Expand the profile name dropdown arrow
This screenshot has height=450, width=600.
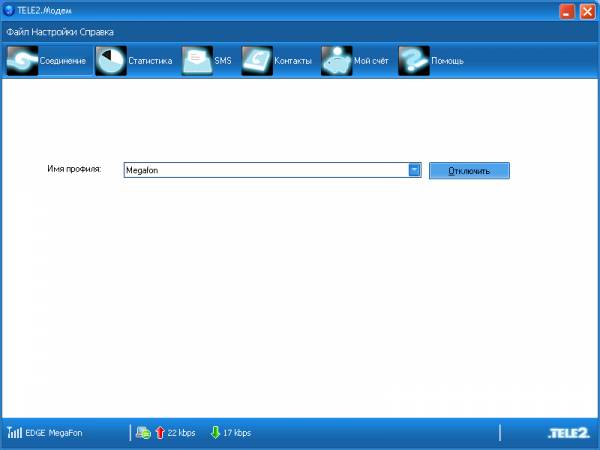(414, 170)
